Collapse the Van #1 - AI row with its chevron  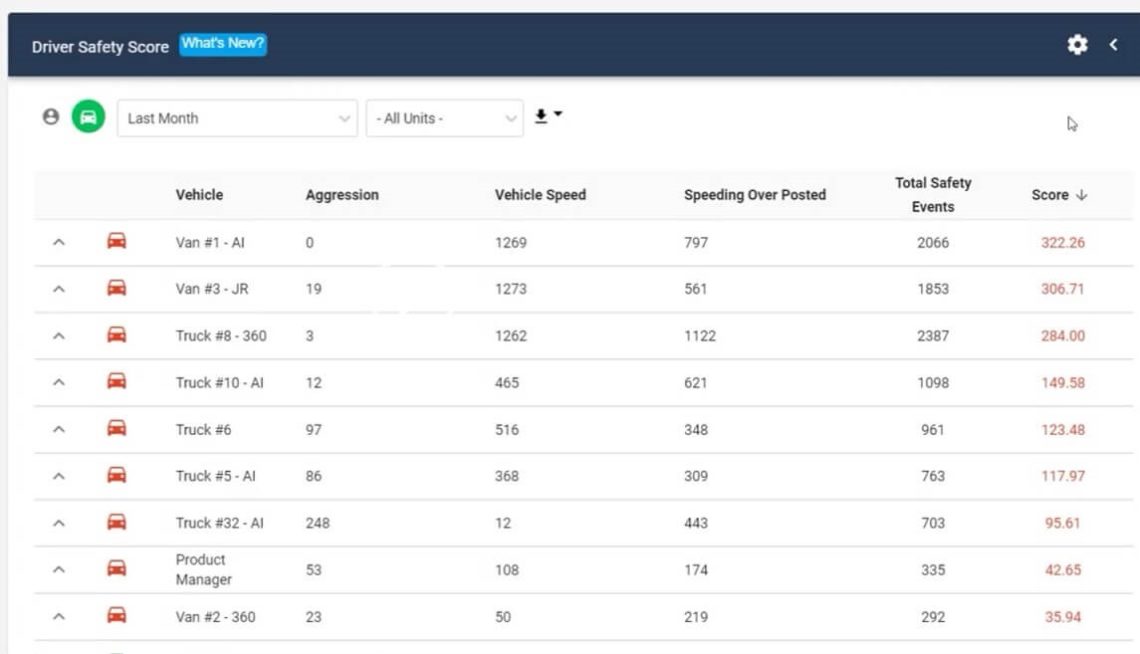tap(58, 242)
